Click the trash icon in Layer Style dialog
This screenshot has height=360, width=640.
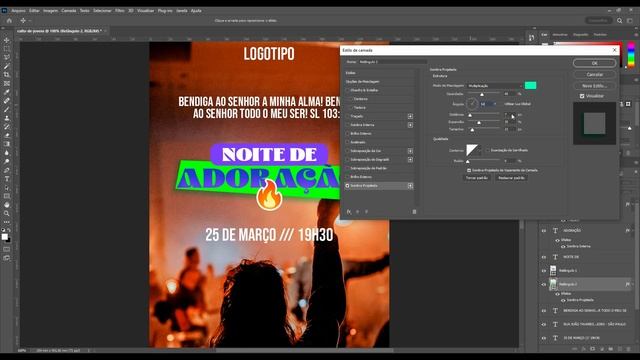(x=414, y=211)
